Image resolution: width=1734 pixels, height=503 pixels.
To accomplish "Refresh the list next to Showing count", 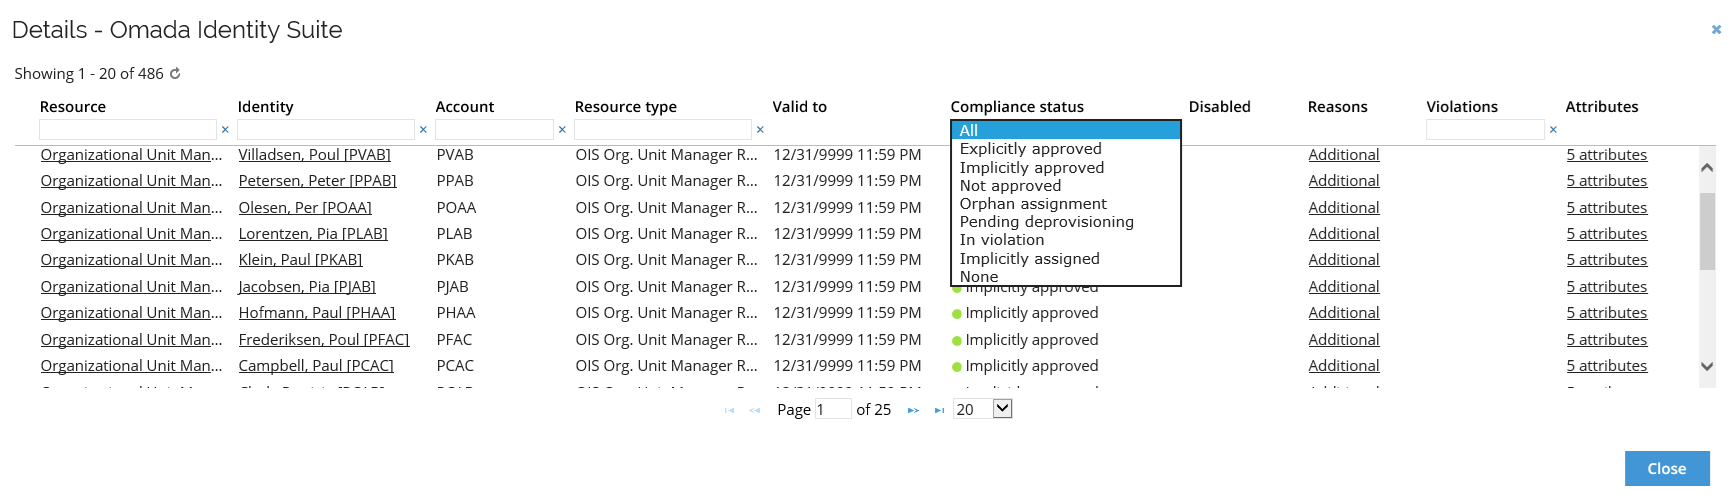I will pyautogui.click(x=175, y=73).
